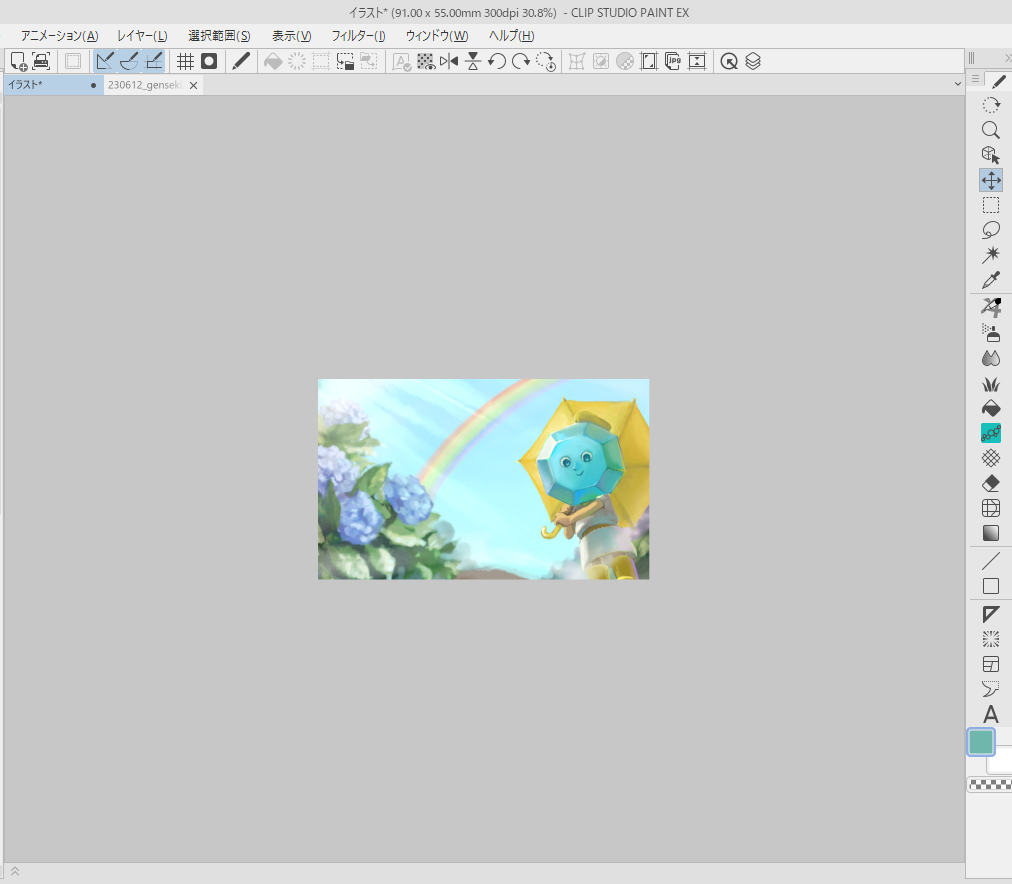
Task: Click the checkerboard-with-eye command icon
Action: pyautogui.click(x=425, y=61)
